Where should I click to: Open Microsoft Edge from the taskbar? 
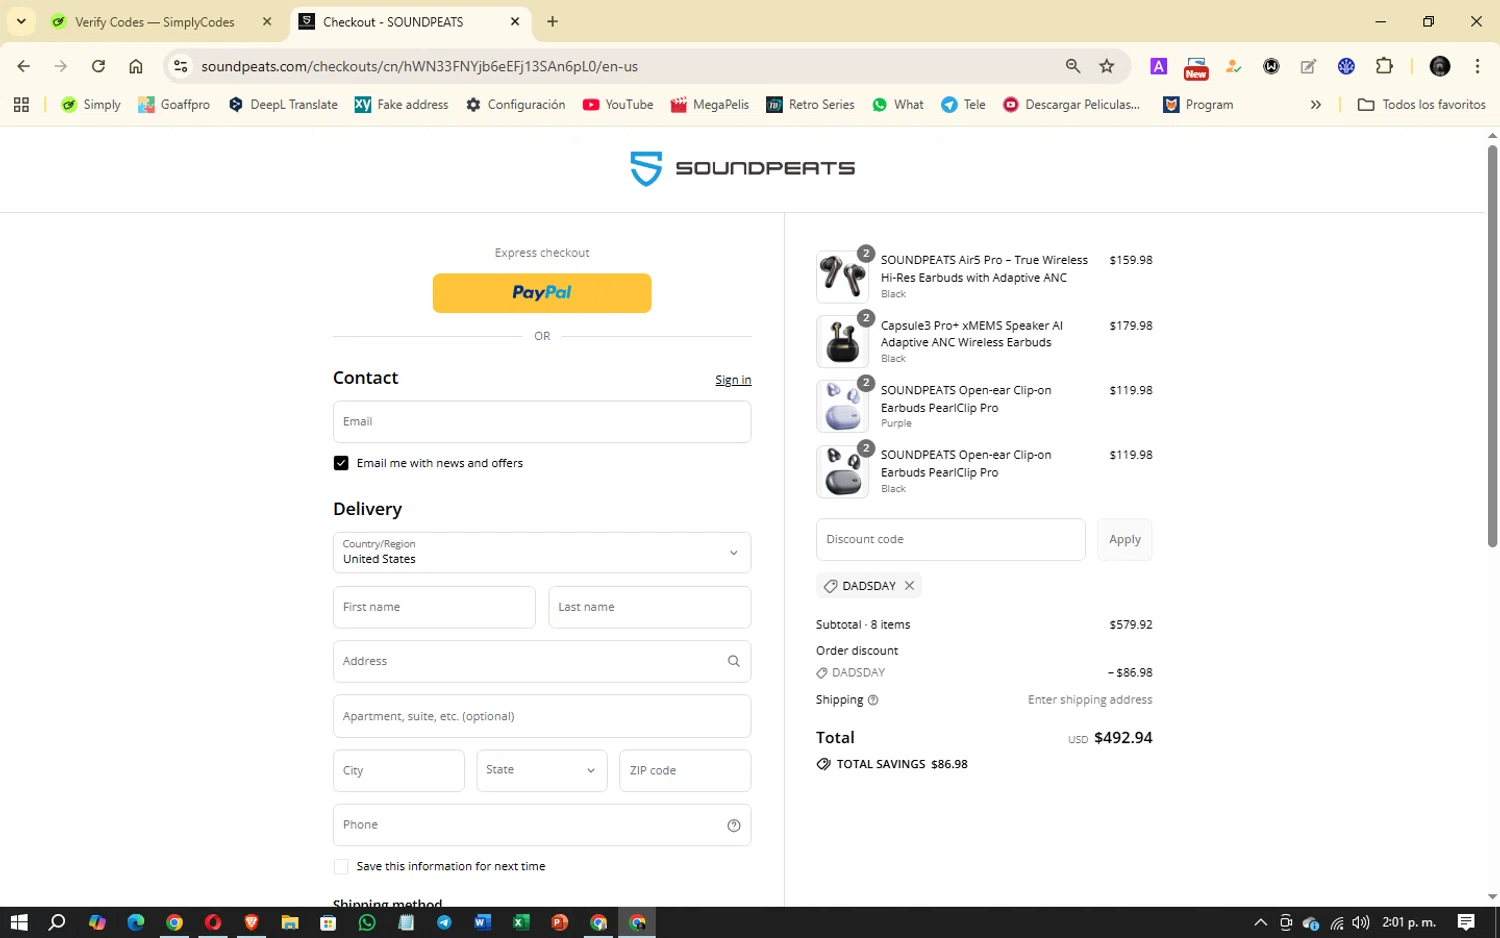[136, 922]
